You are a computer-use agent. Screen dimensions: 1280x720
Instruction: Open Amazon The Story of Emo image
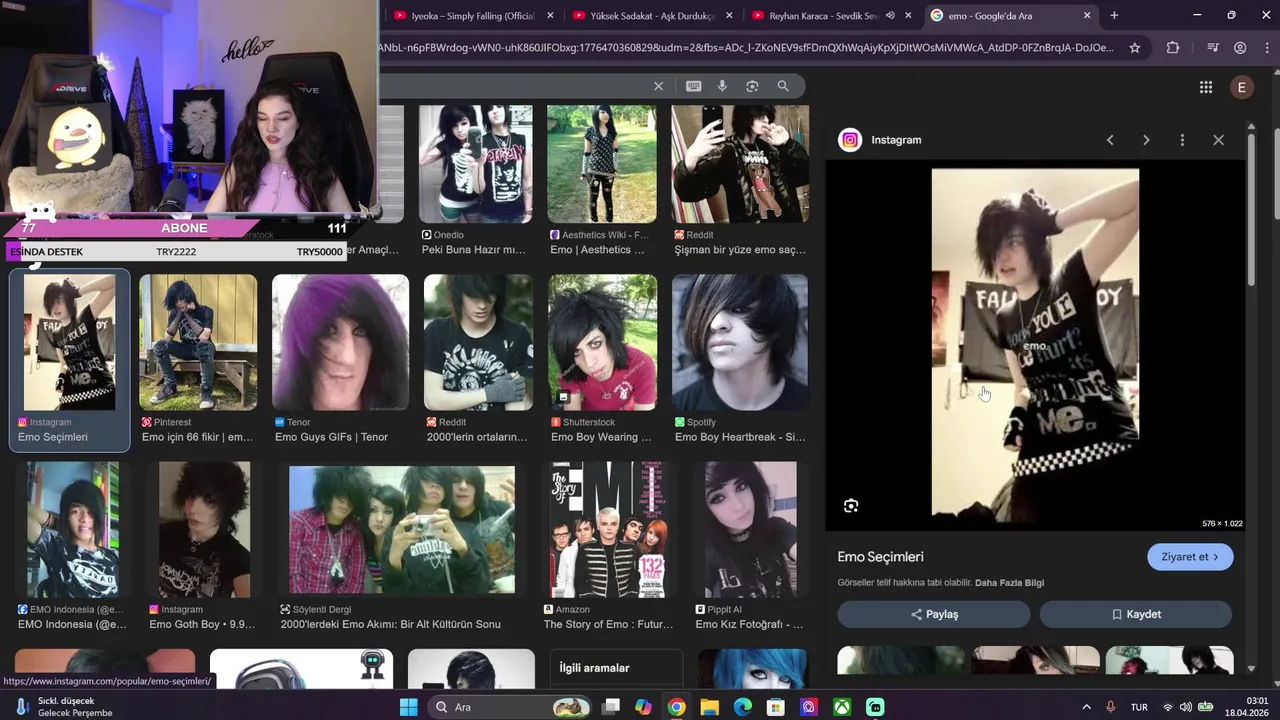[x=608, y=530]
